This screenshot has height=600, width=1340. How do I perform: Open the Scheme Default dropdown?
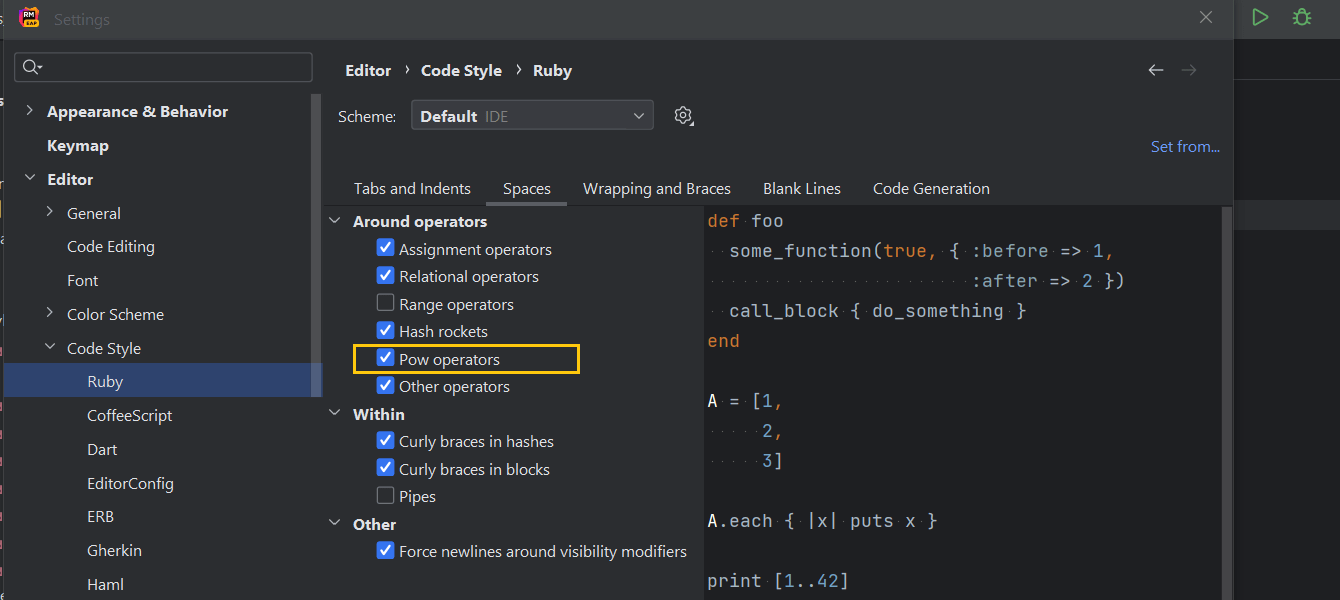tap(532, 116)
